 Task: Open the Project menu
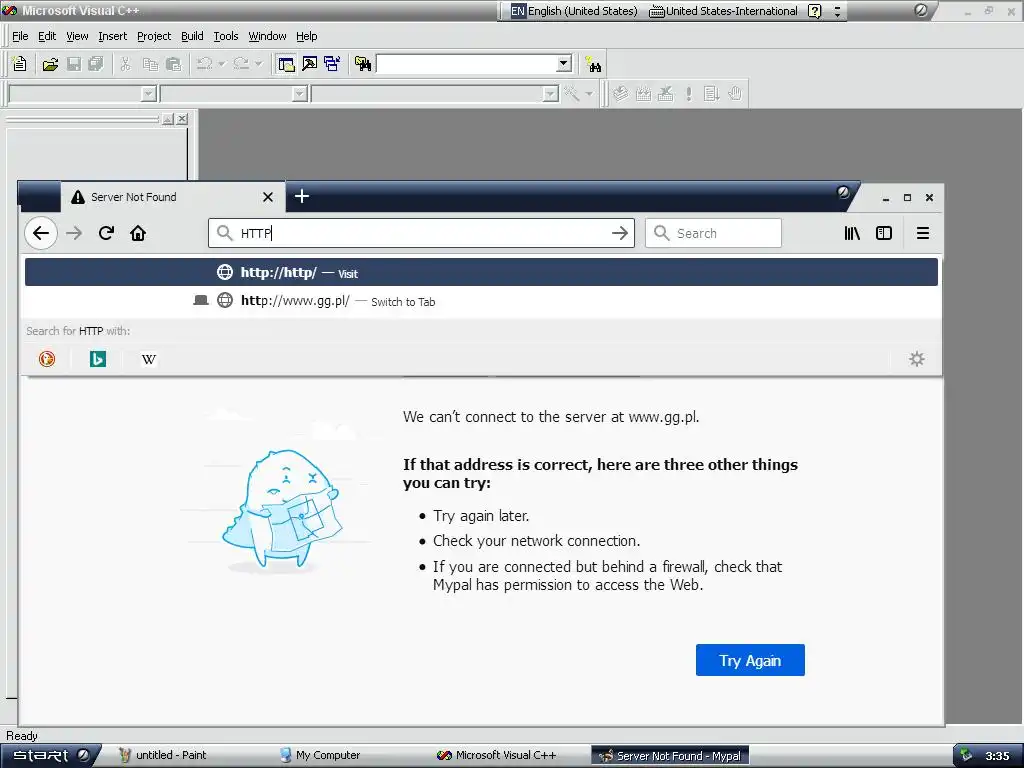[154, 36]
